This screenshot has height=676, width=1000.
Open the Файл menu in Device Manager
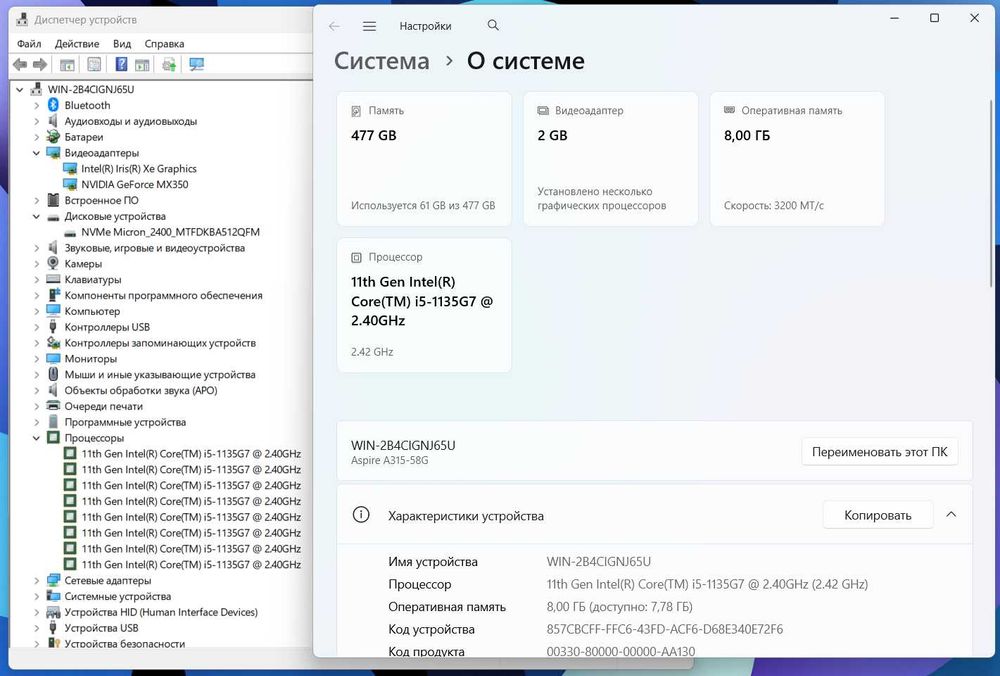(x=29, y=44)
